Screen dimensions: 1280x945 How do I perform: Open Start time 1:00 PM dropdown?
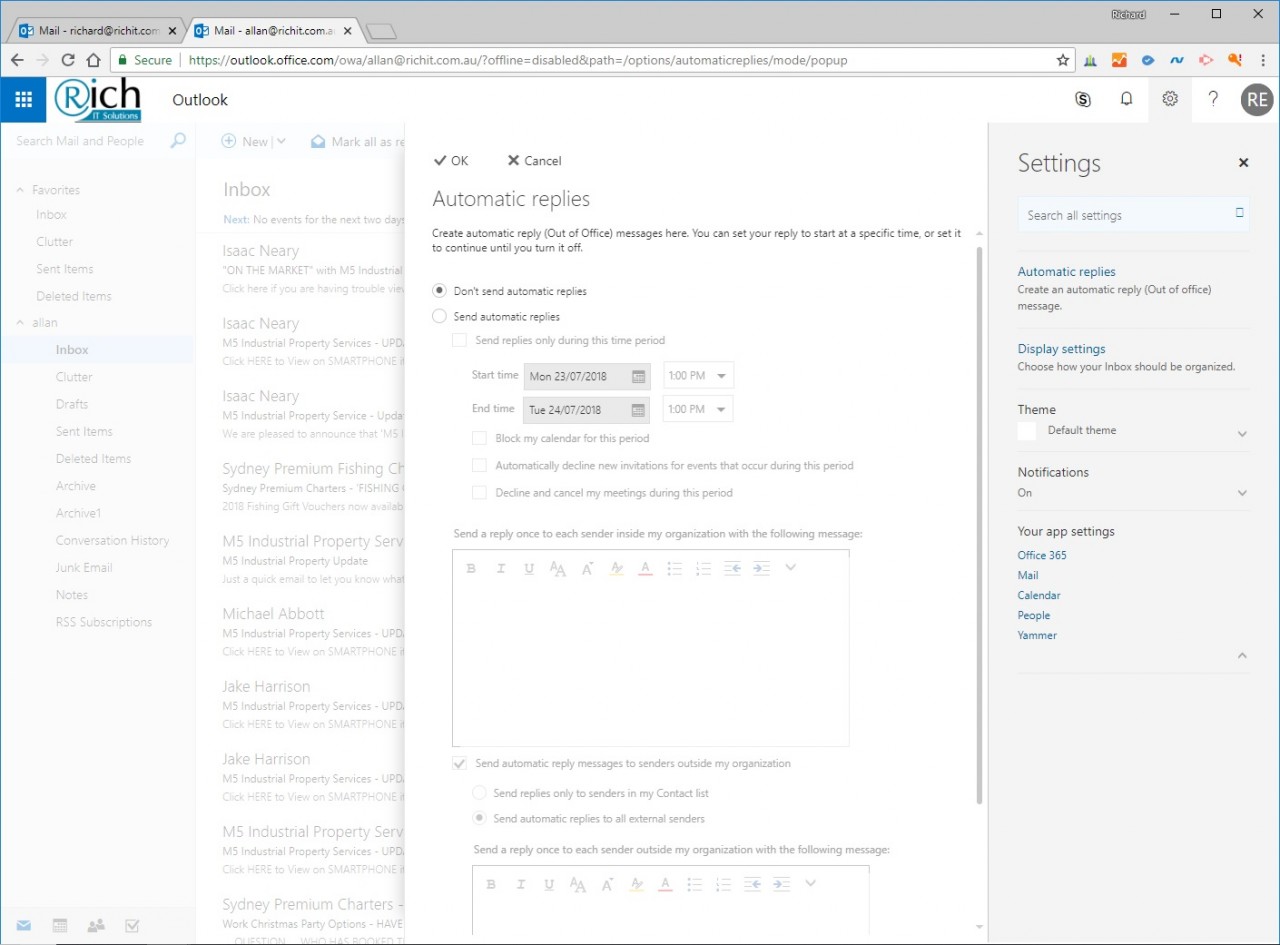click(698, 376)
